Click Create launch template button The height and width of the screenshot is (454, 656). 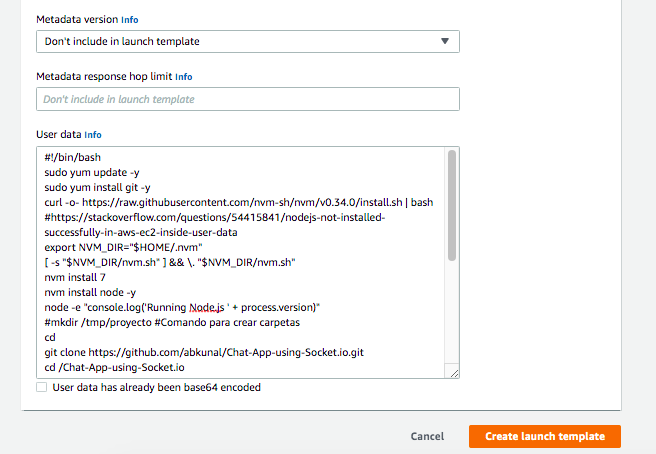coord(544,436)
